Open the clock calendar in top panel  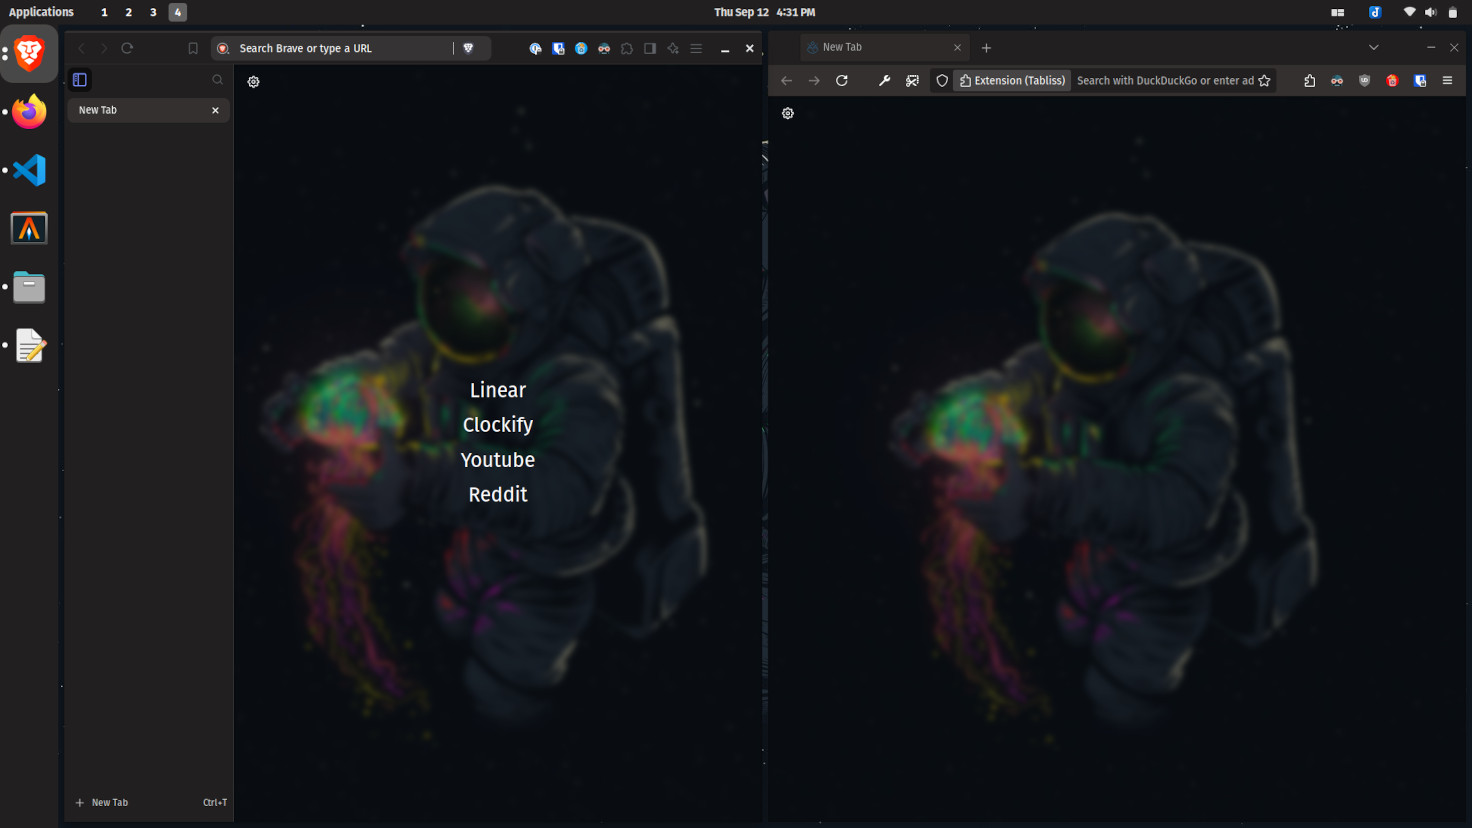(x=764, y=12)
